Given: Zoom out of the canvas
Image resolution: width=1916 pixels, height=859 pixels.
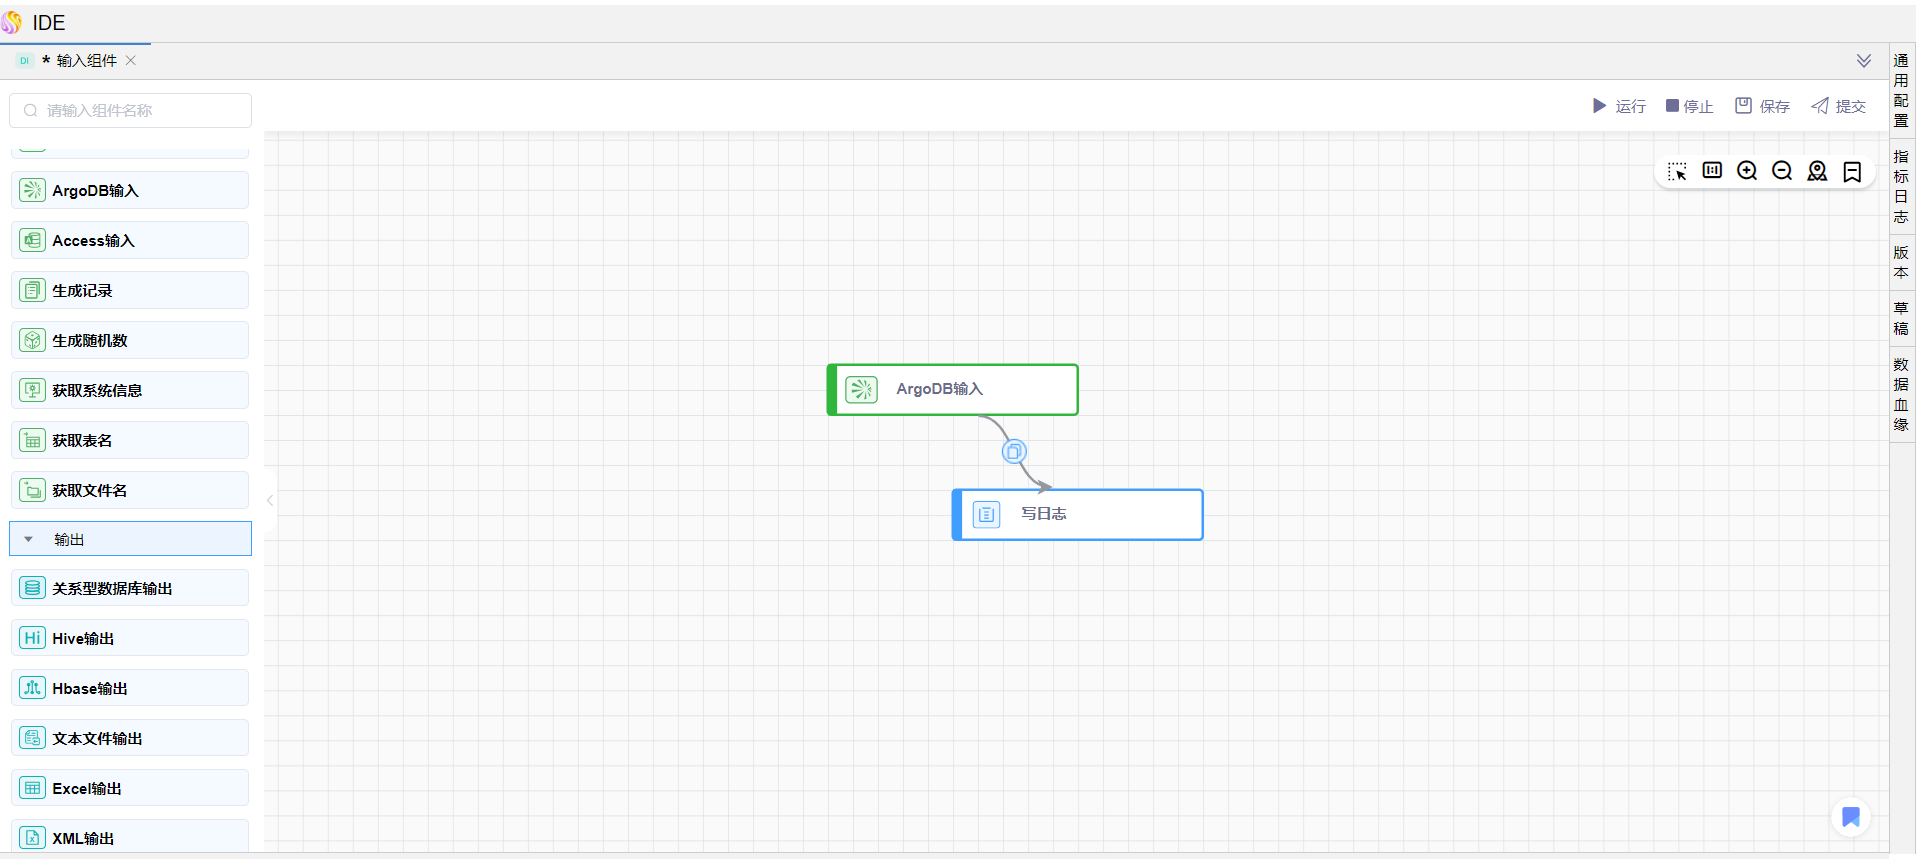Looking at the screenshot, I should tap(1782, 171).
